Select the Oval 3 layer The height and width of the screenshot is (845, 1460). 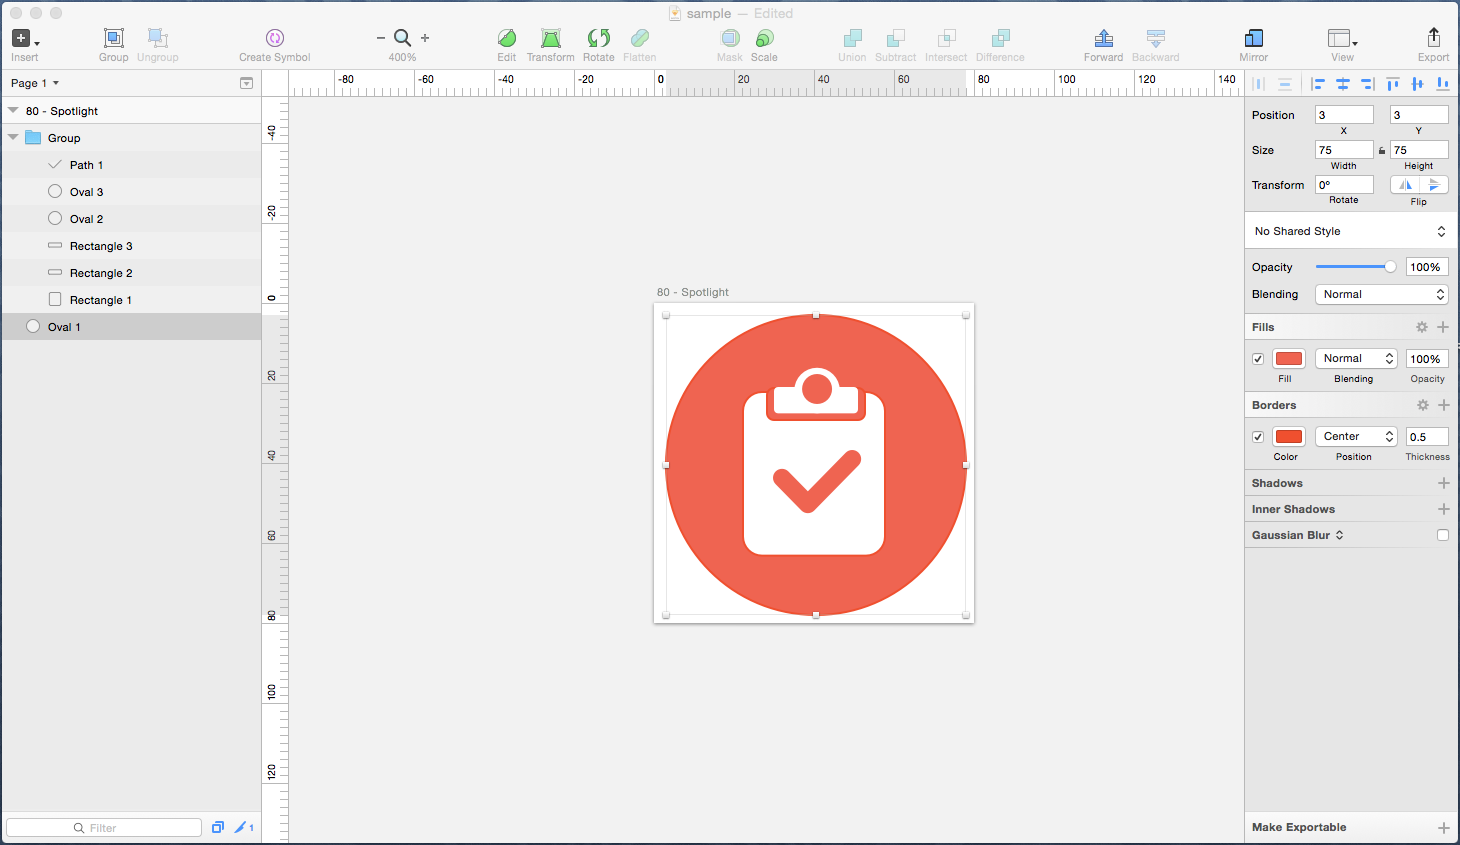(132, 192)
